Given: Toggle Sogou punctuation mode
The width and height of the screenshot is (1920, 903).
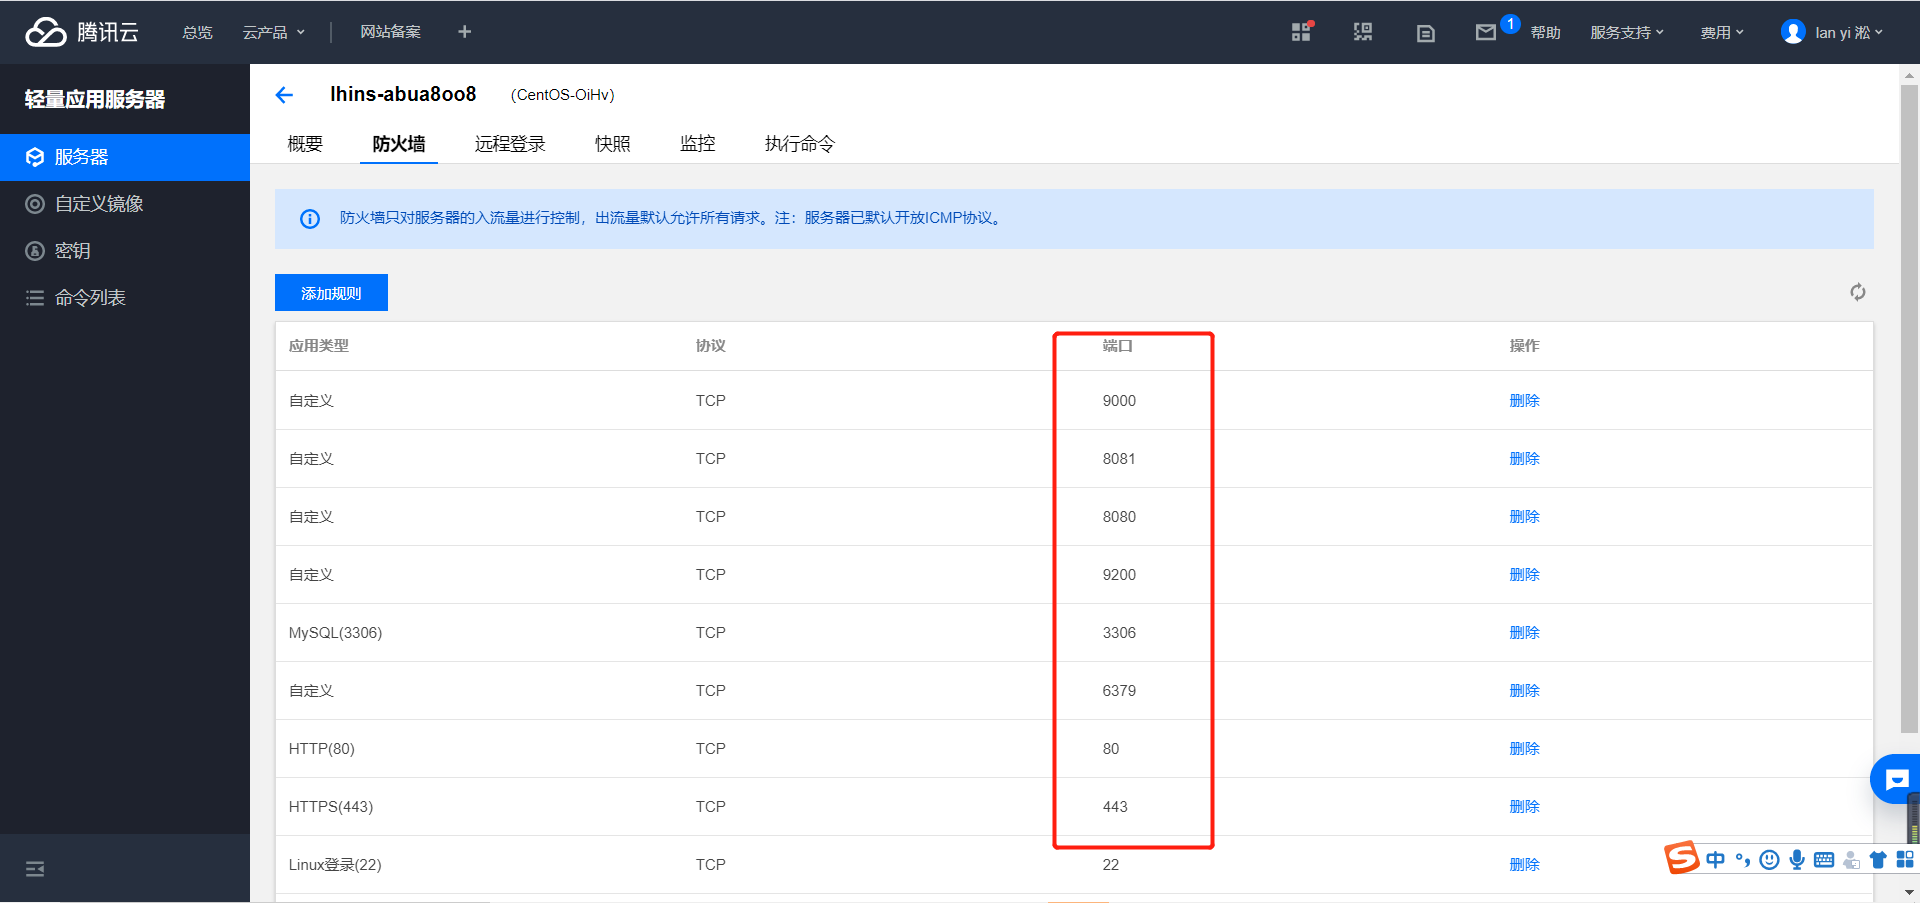Looking at the screenshot, I should pyautogui.click(x=1743, y=859).
